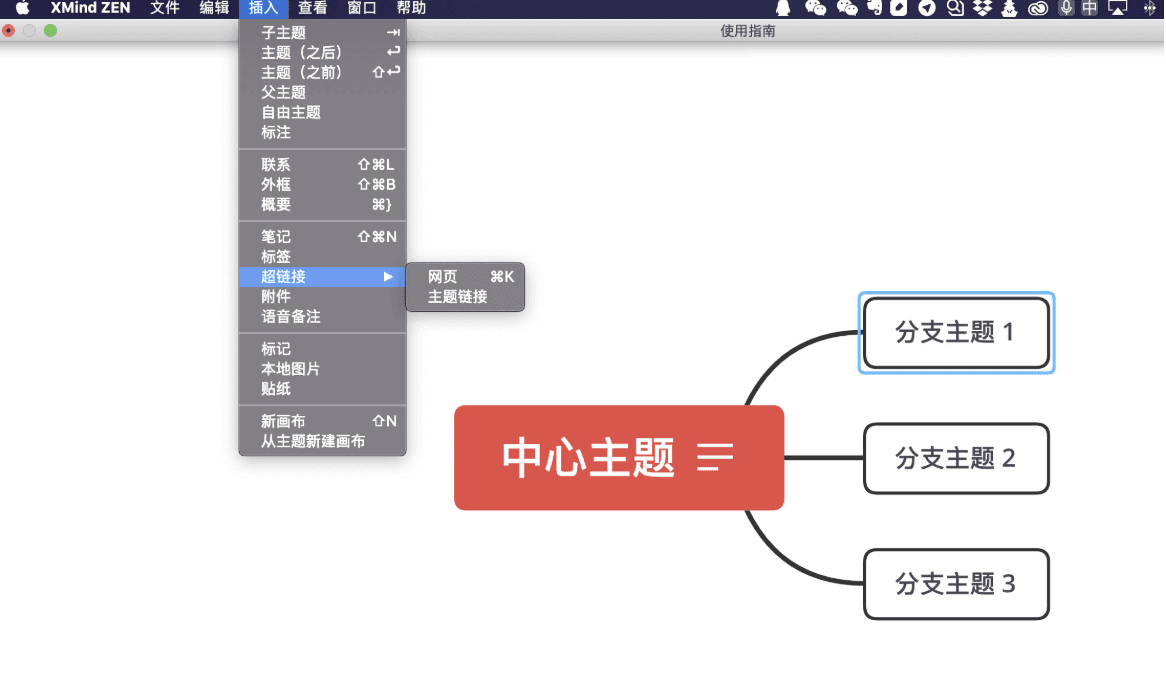This screenshot has width=1166, height=678.
Task: Expand the 超链接 submenu arrow
Action: (390, 277)
